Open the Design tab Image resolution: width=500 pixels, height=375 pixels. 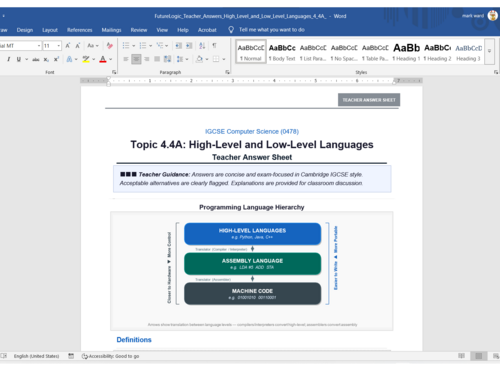click(25, 30)
